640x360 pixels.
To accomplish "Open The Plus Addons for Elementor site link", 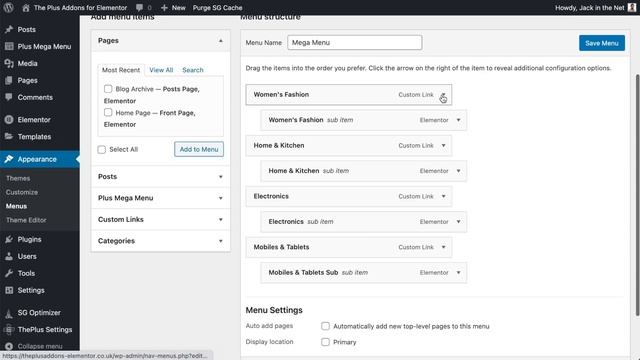I will pyautogui.click(x=80, y=8).
